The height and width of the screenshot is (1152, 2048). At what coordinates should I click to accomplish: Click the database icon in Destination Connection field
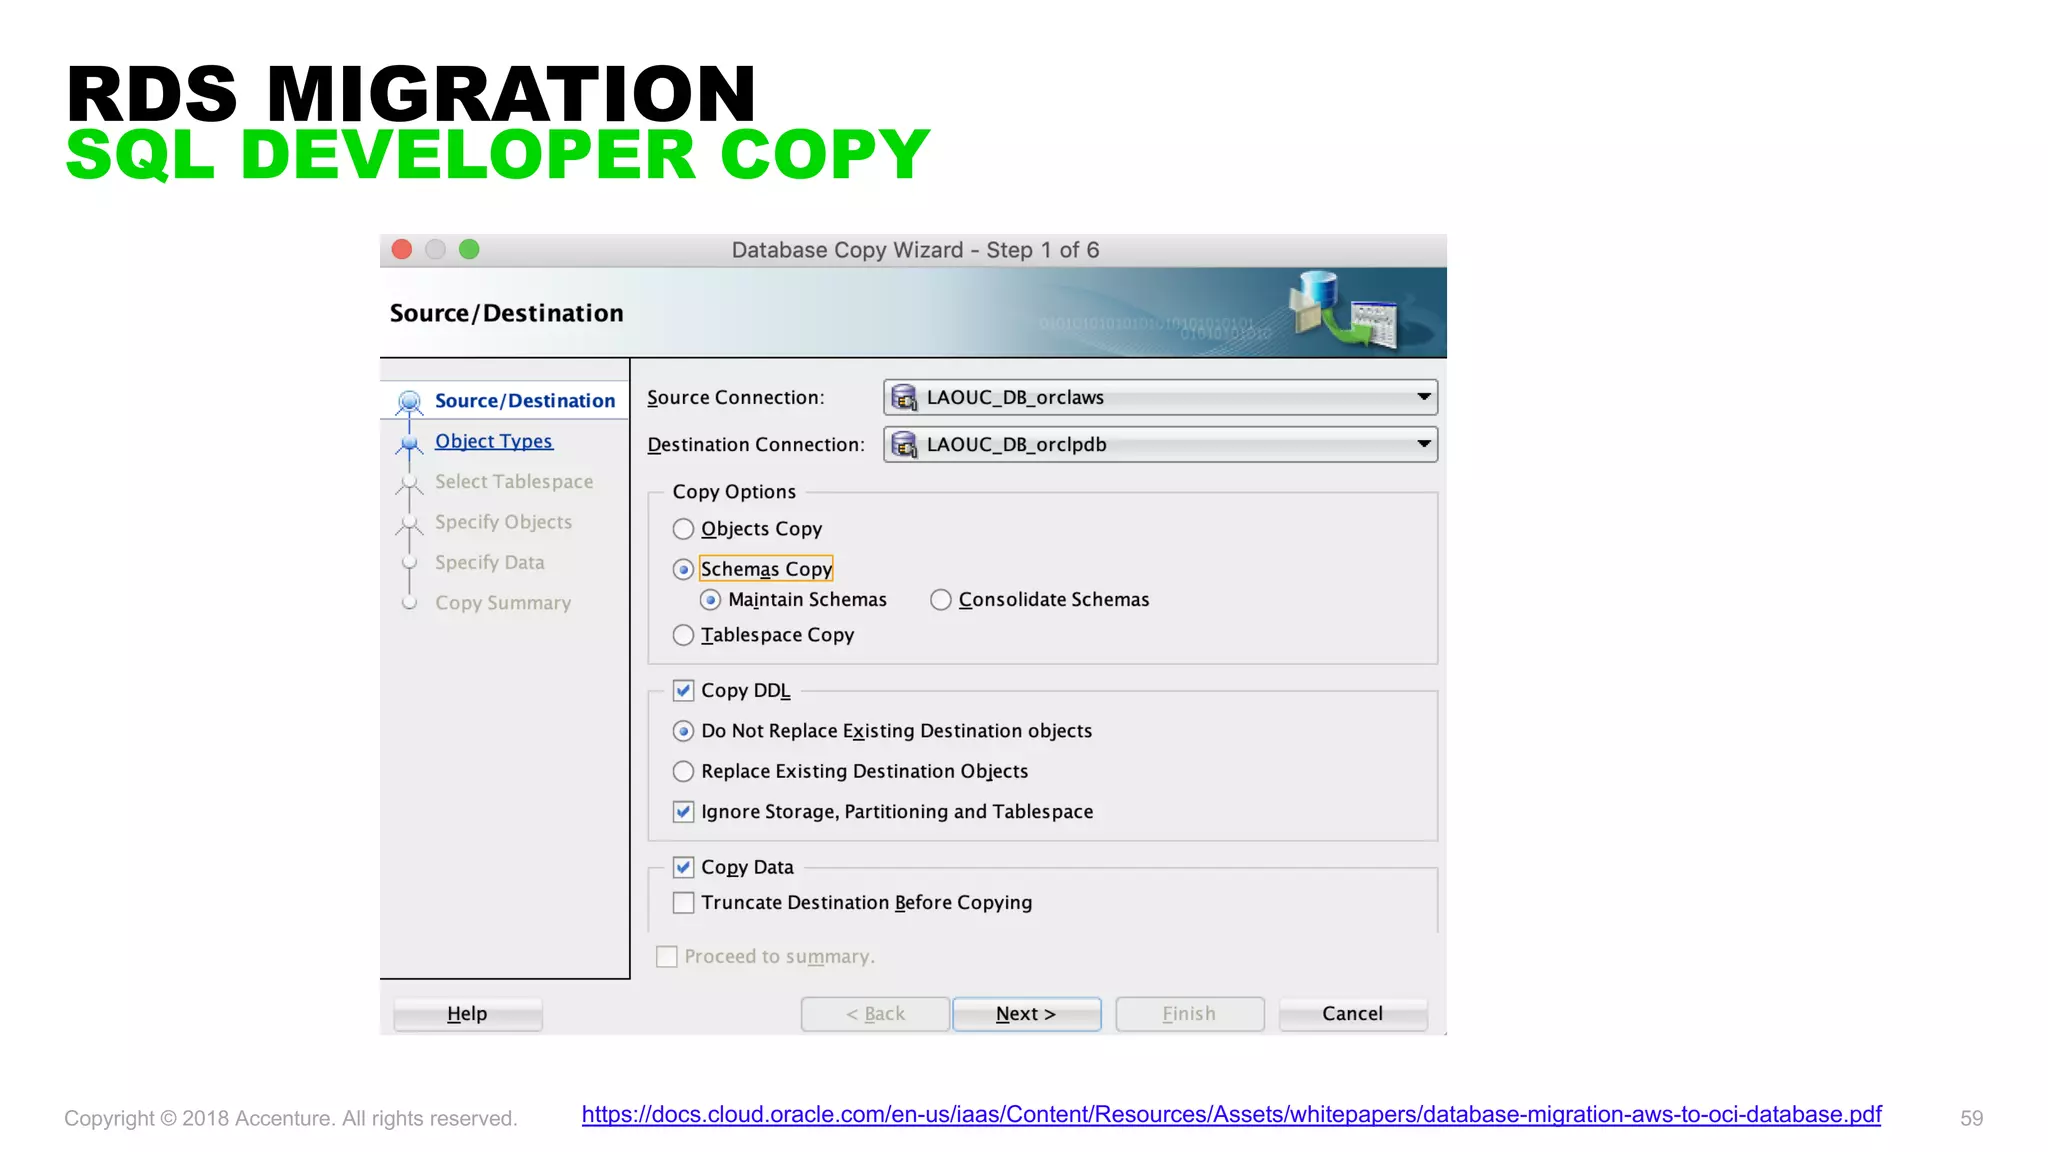tap(904, 444)
